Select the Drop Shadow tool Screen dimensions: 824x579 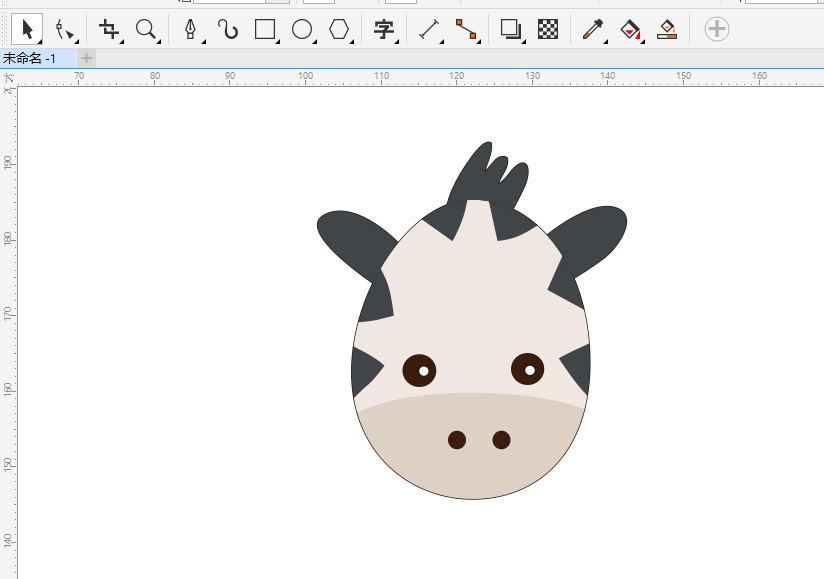click(511, 29)
